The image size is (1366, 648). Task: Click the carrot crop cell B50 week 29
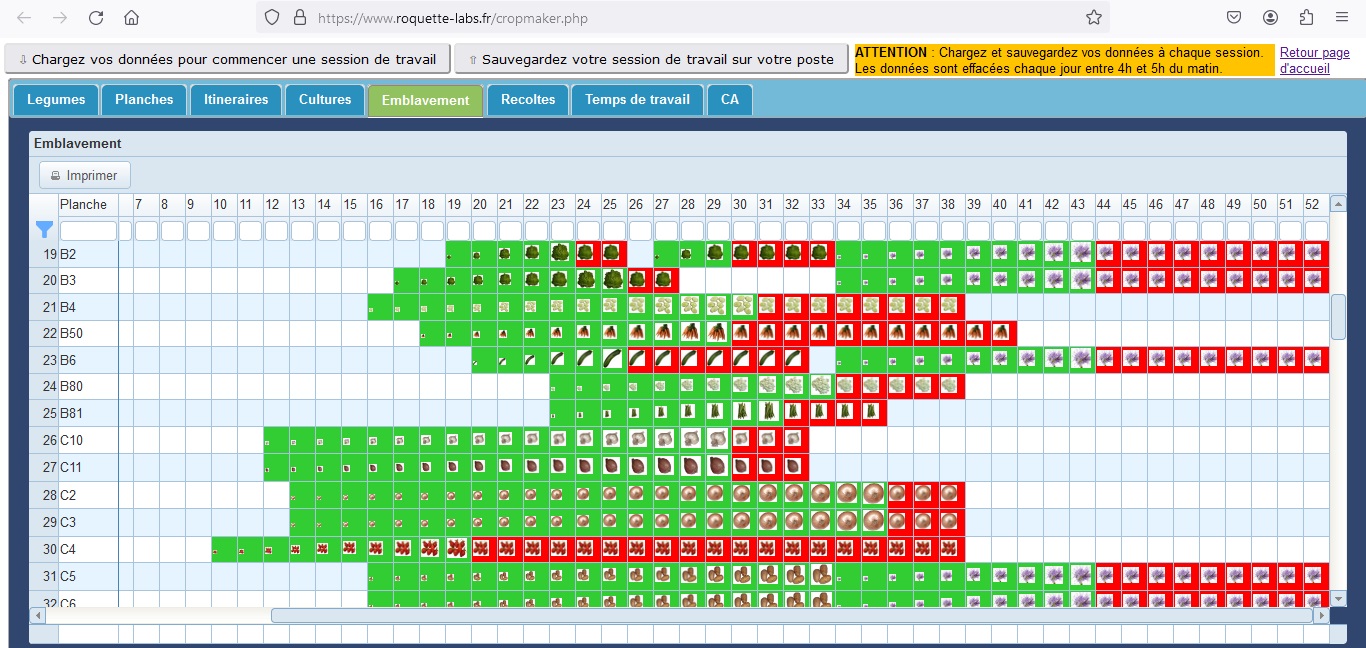point(718,332)
